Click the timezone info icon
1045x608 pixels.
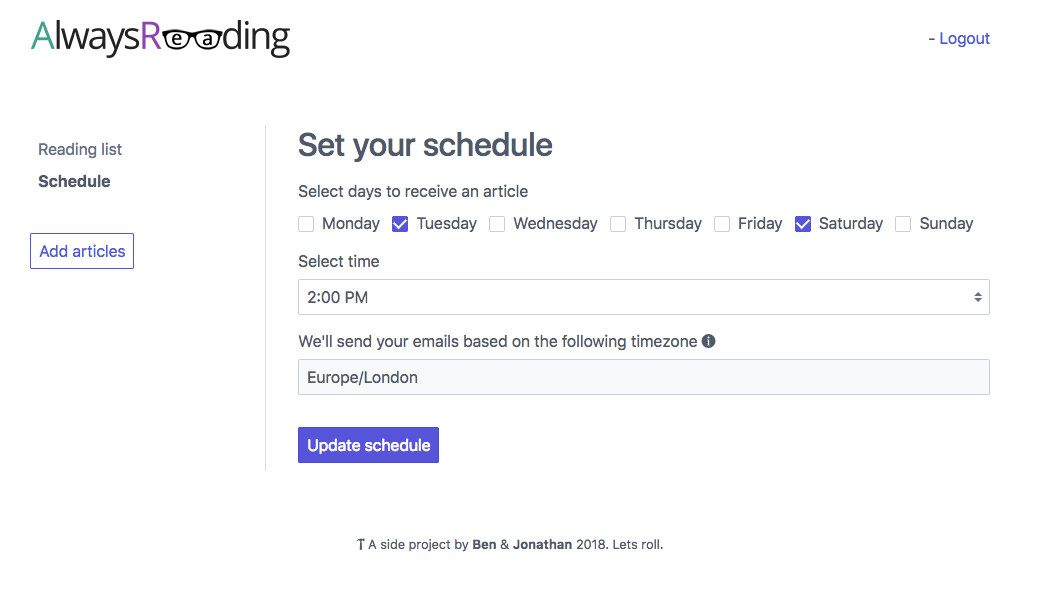click(x=709, y=341)
